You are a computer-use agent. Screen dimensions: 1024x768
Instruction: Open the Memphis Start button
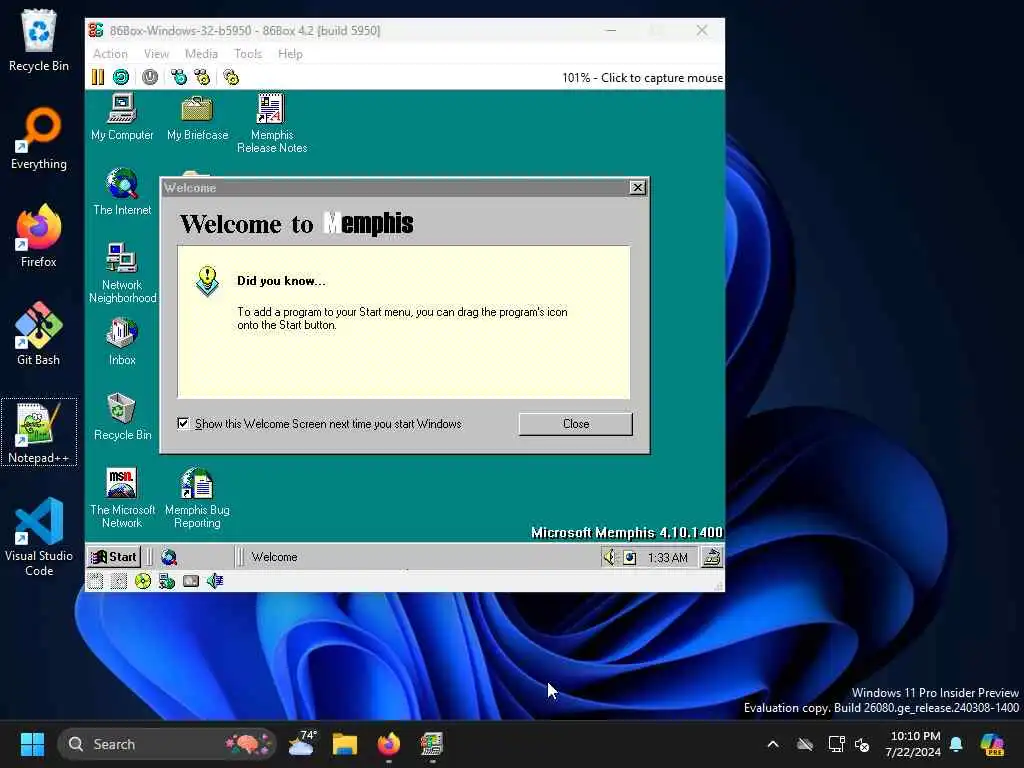pos(114,557)
